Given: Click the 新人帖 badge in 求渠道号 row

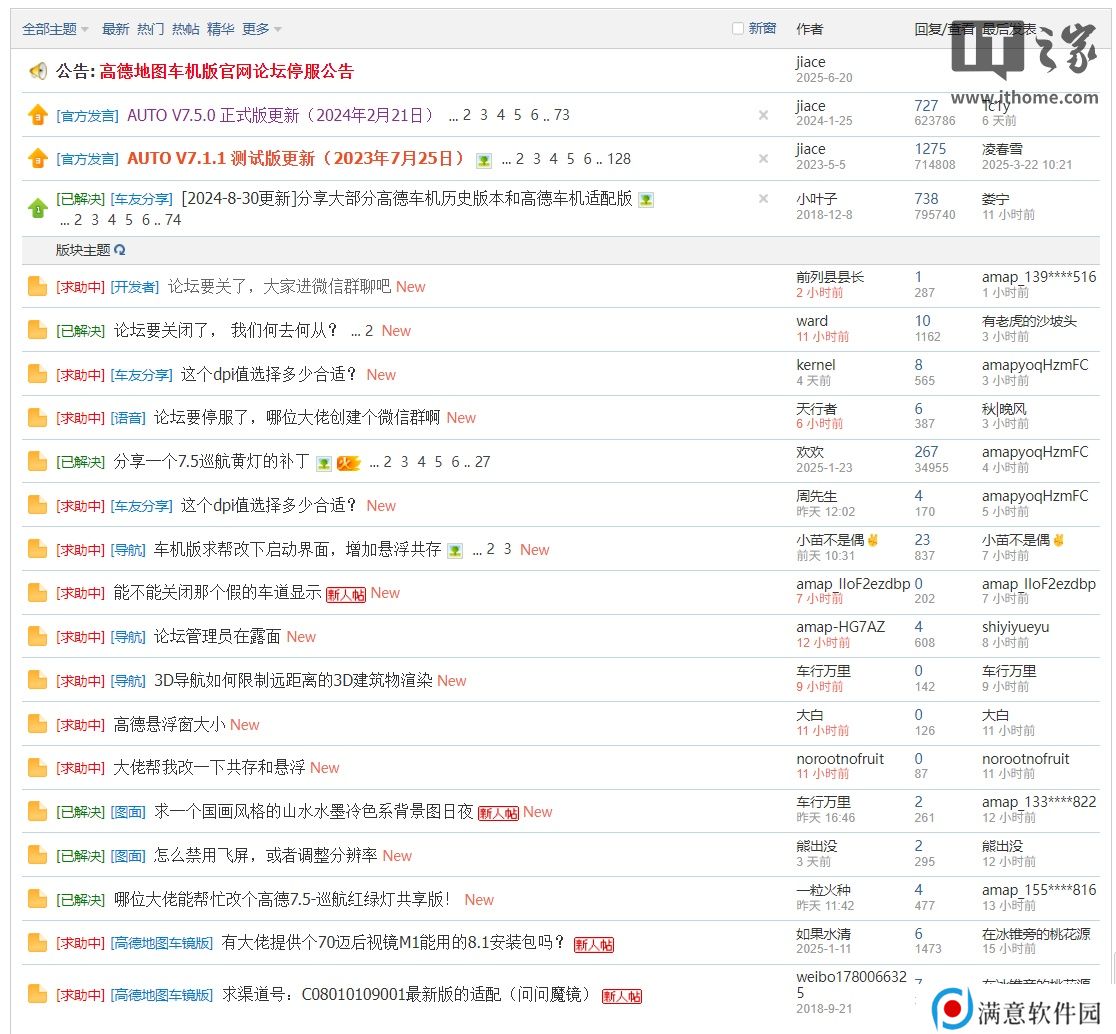Looking at the screenshot, I should pos(622,996).
